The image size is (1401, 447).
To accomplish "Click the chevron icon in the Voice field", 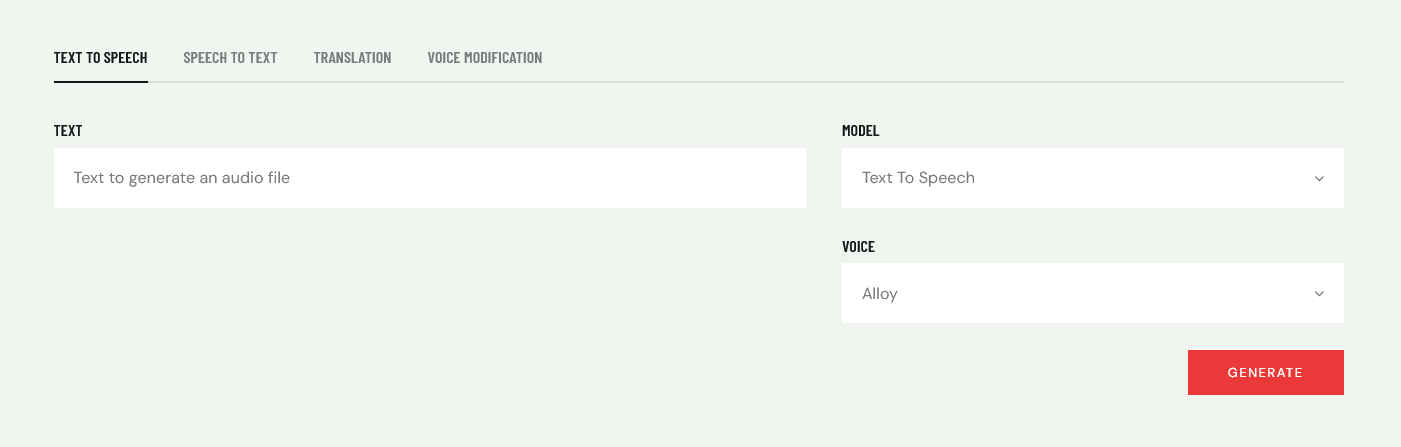I will [1319, 294].
